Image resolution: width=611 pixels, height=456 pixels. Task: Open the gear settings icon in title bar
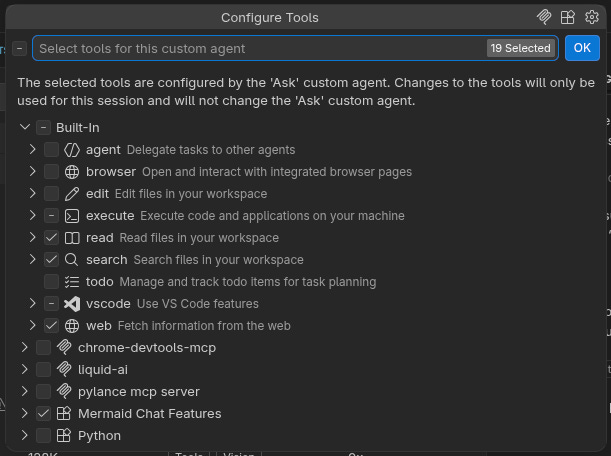click(592, 17)
